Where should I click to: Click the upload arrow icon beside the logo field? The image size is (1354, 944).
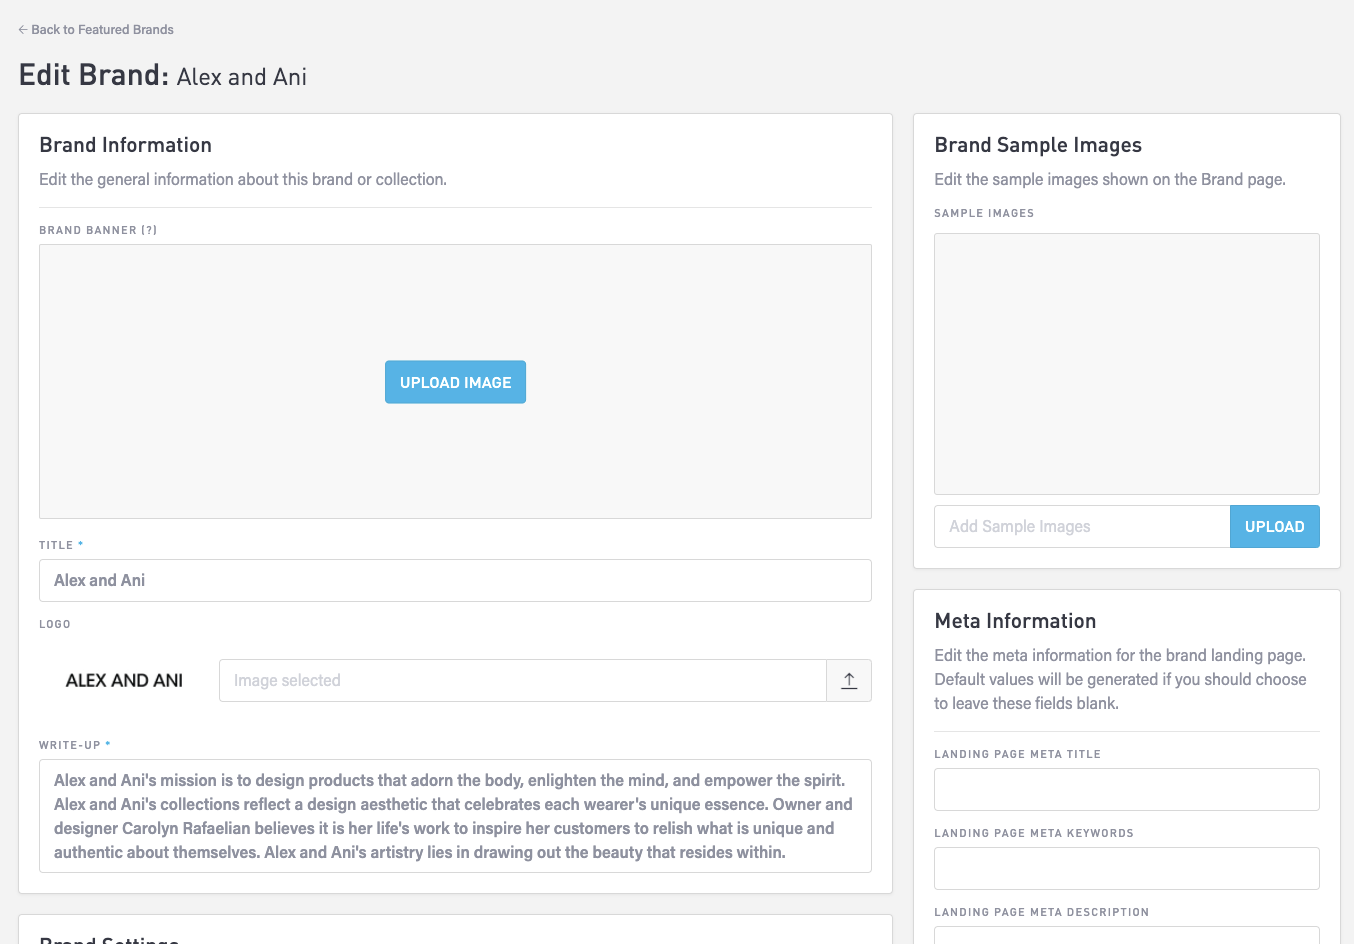[849, 681]
